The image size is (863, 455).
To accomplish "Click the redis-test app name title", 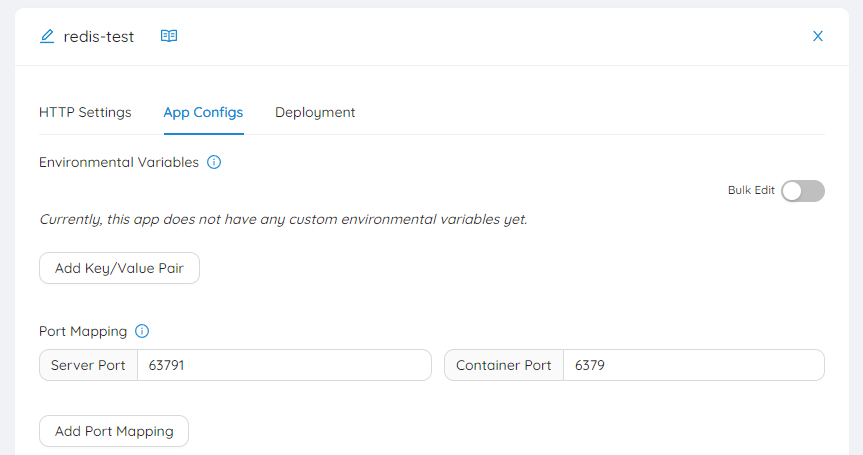I will tap(99, 36).
